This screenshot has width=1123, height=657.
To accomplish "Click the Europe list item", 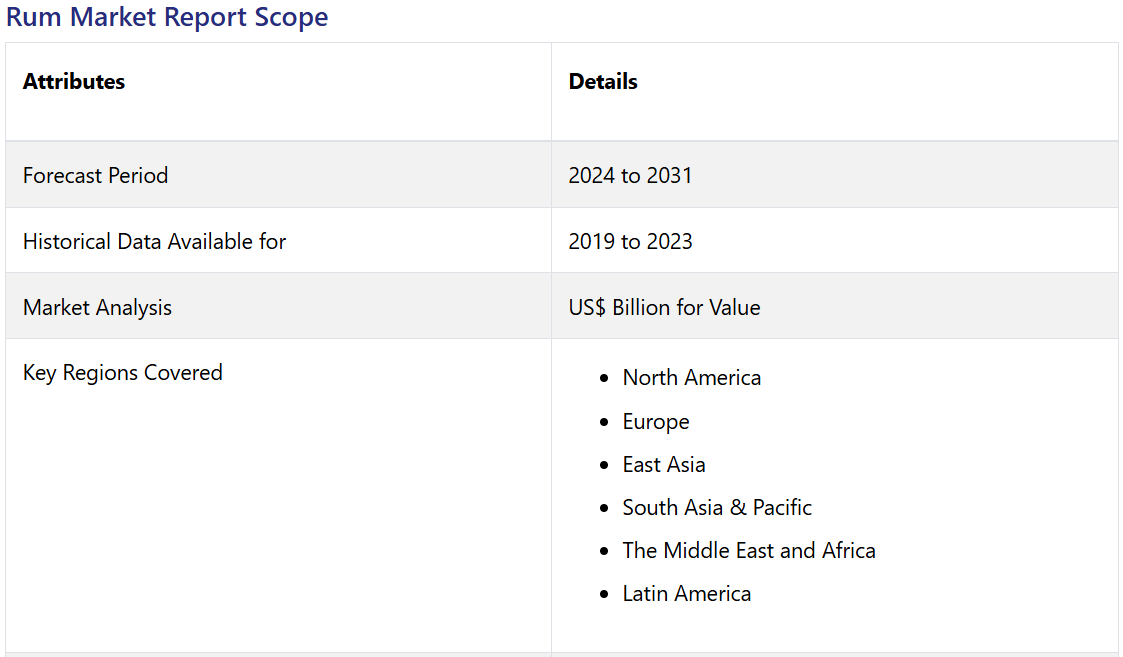I will point(656,422).
